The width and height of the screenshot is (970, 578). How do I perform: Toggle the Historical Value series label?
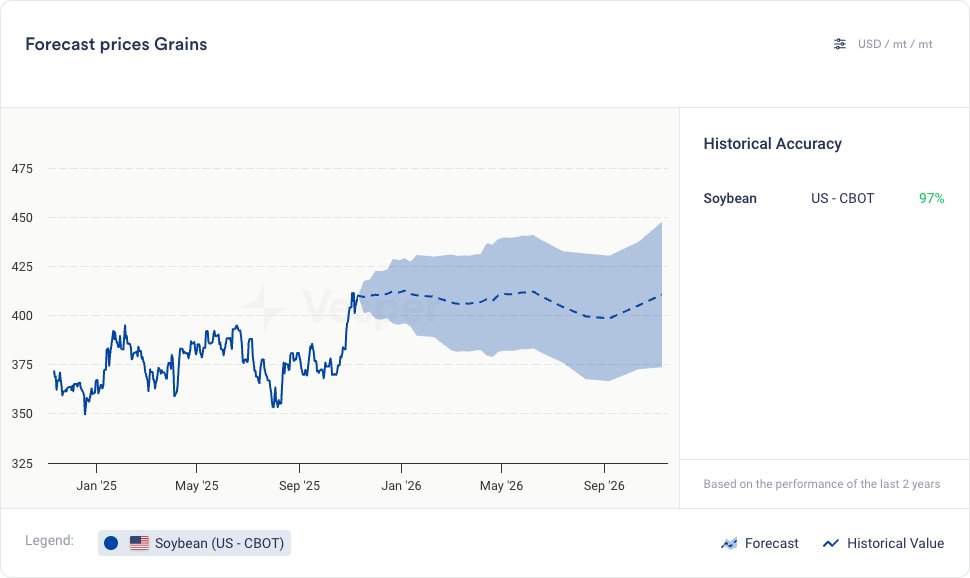(895, 544)
